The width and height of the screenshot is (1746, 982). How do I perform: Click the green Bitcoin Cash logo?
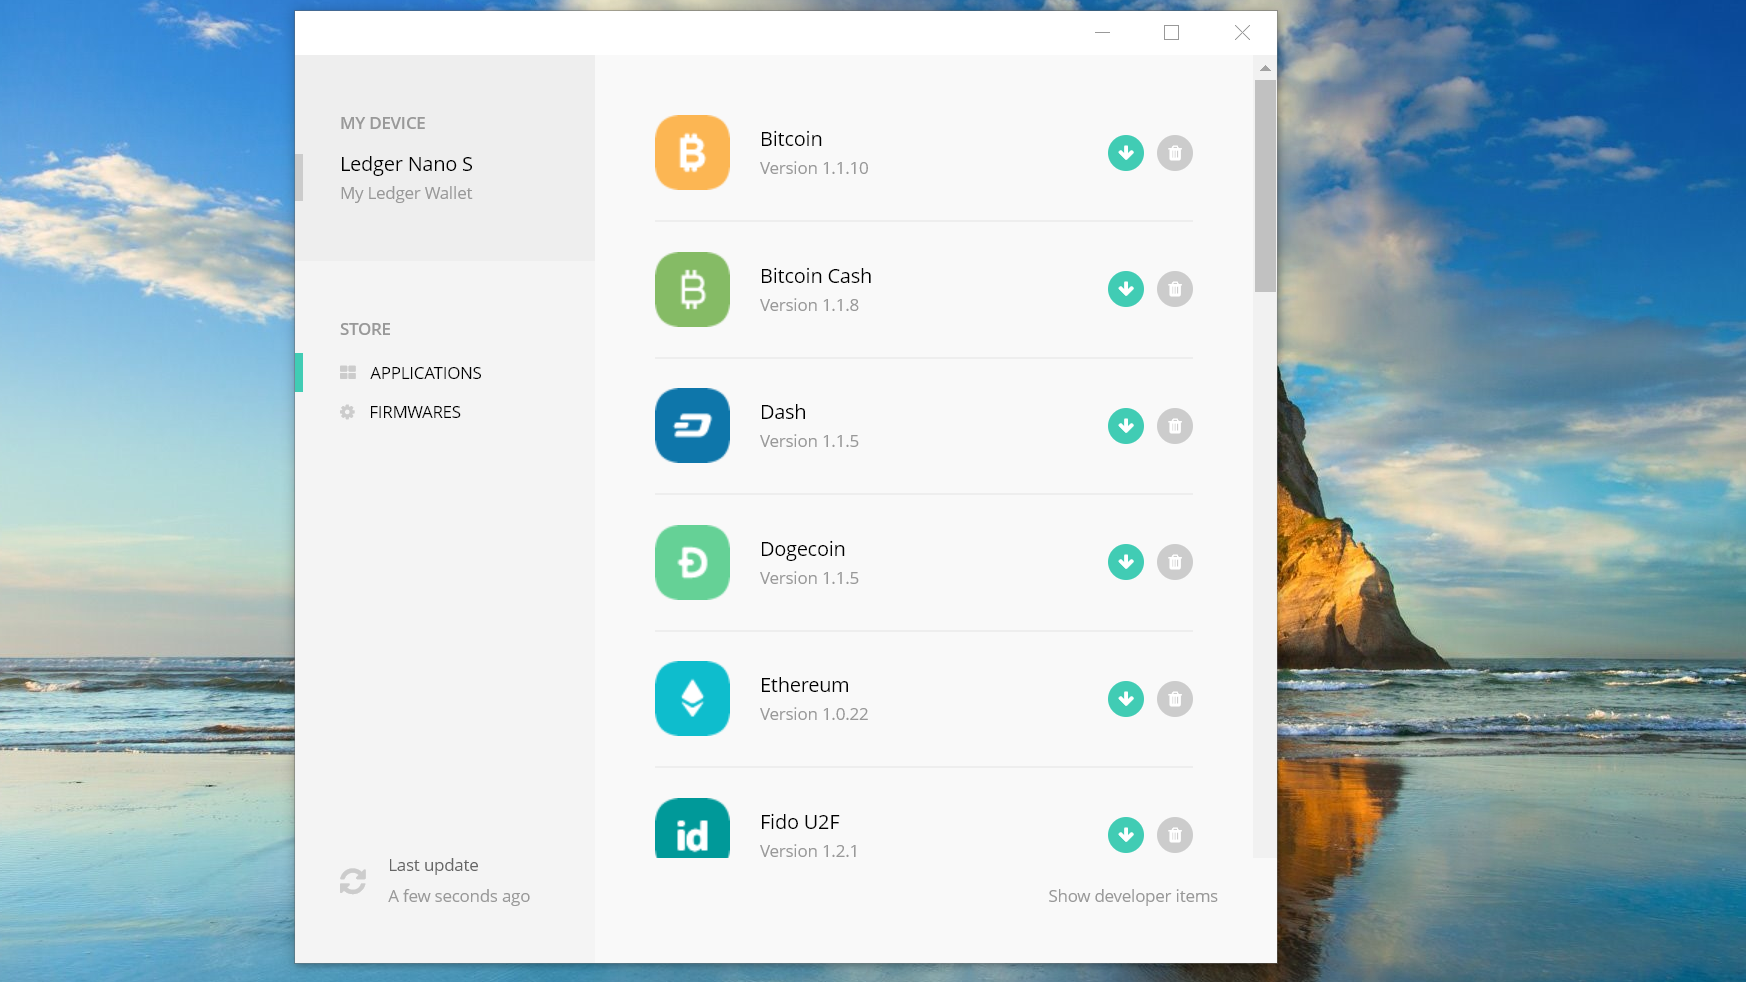pos(692,289)
